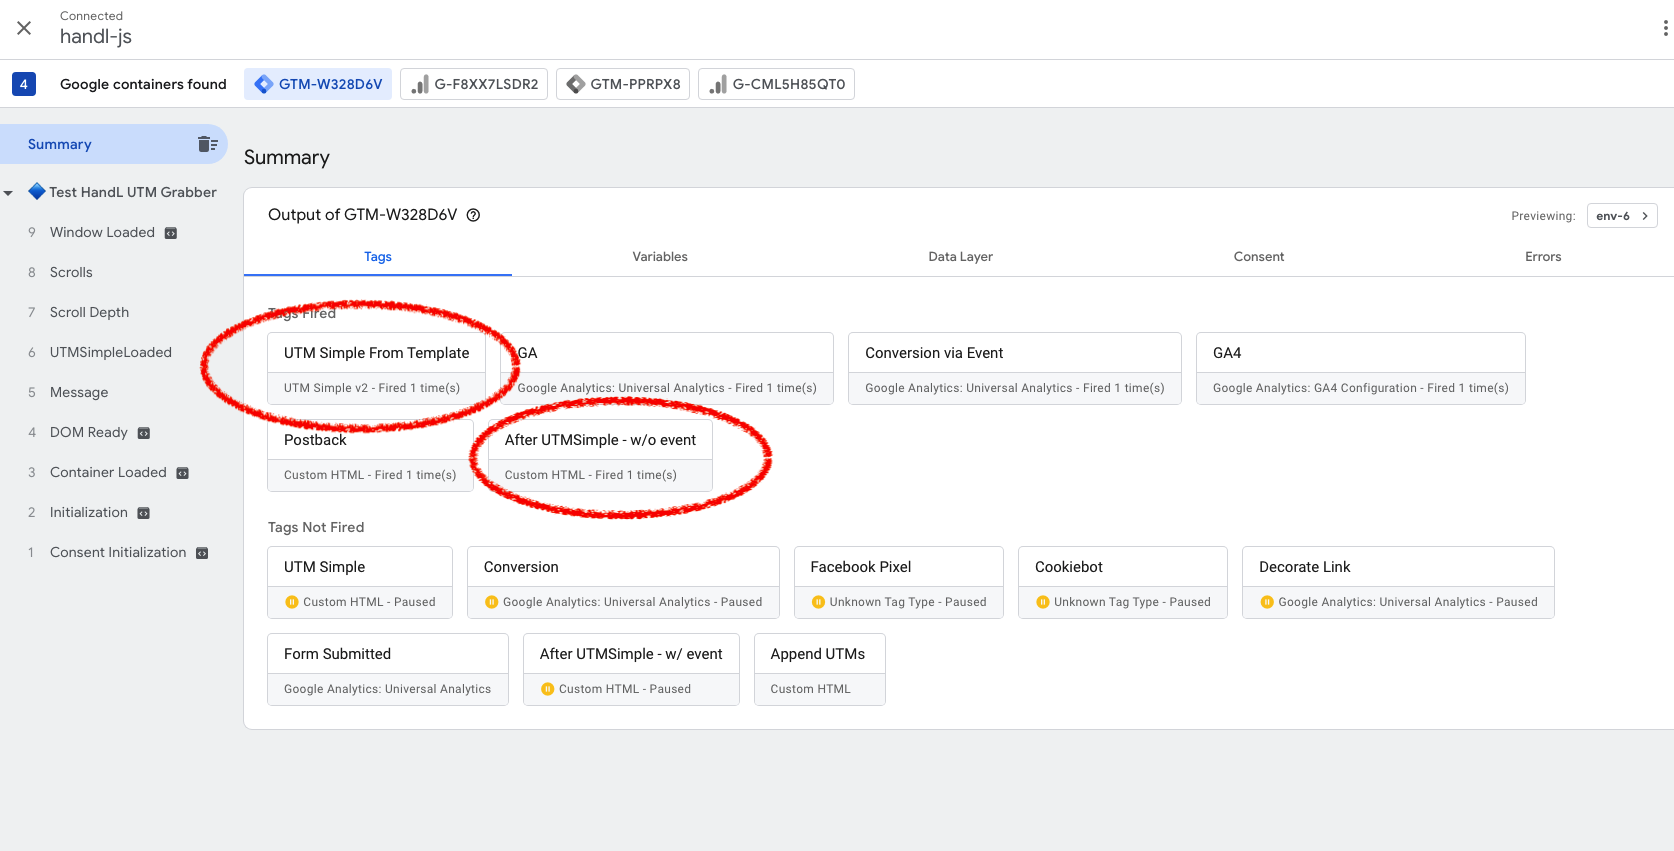The height and width of the screenshot is (851, 1674).
Task: Collapse the Test HandL UTM Grabber tree
Action: [9, 193]
